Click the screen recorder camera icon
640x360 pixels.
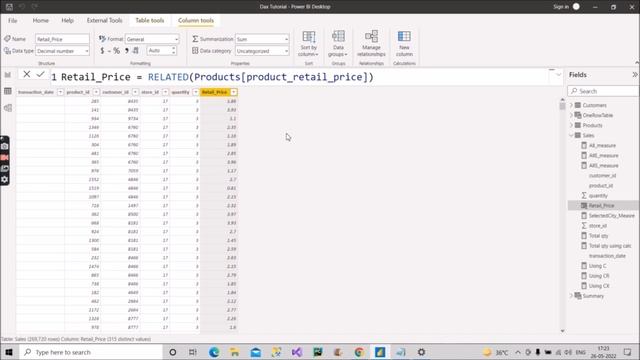pyautogui.click(x=4, y=146)
